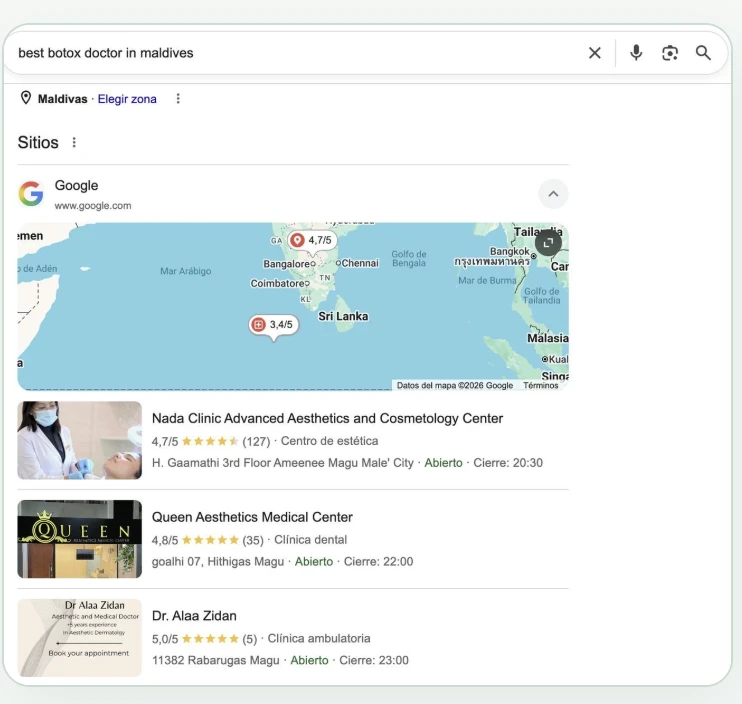Click the Bangkok label on map
742x704 pixels.
click(510, 251)
